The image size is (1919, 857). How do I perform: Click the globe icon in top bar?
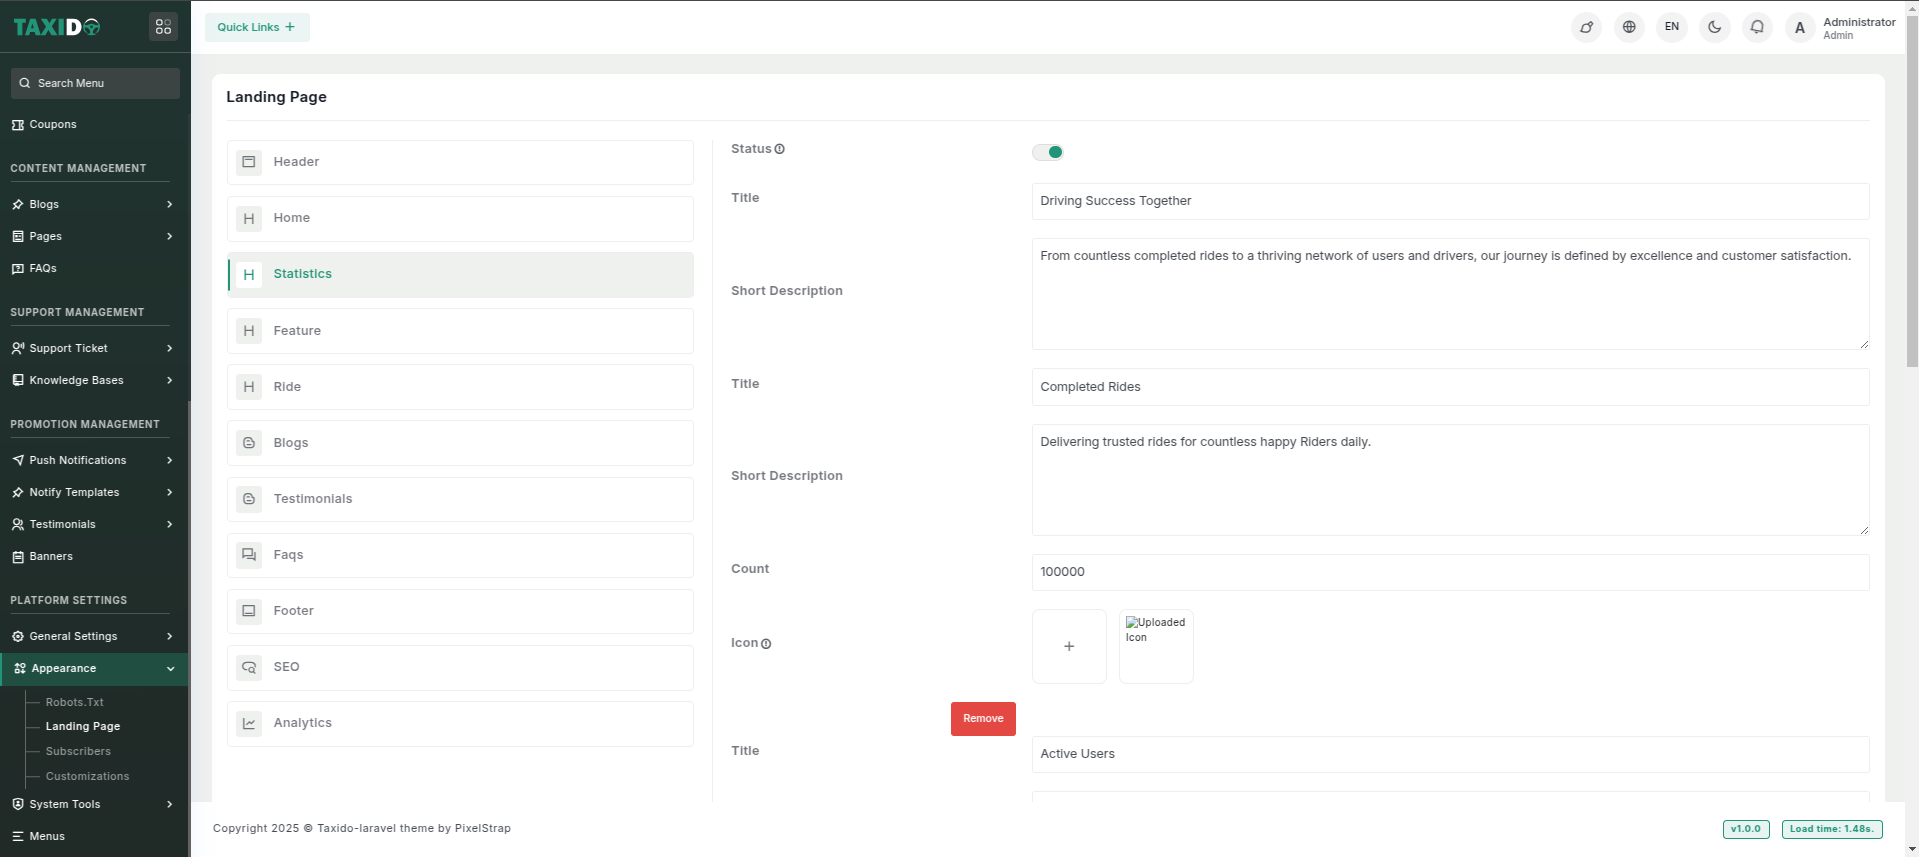coord(1629,27)
